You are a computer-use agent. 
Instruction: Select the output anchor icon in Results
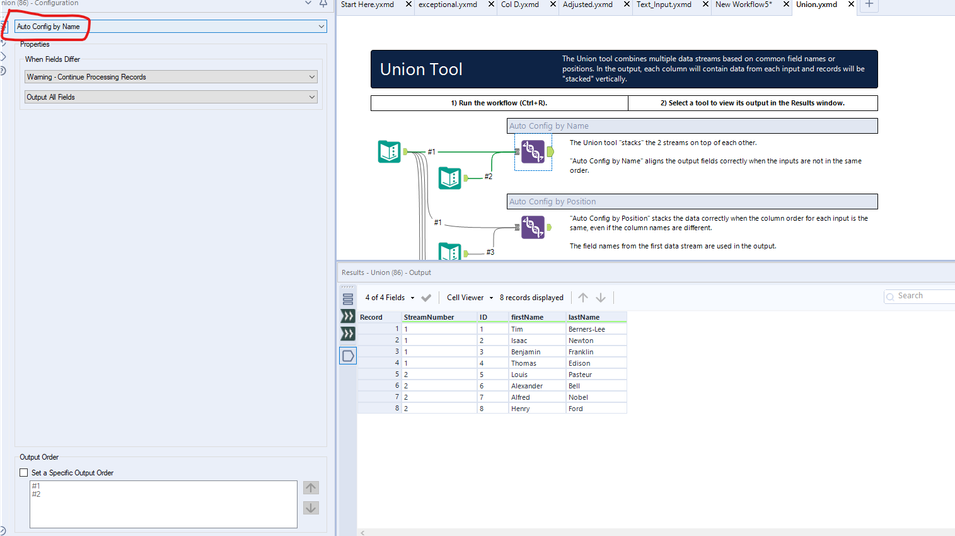point(348,356)
